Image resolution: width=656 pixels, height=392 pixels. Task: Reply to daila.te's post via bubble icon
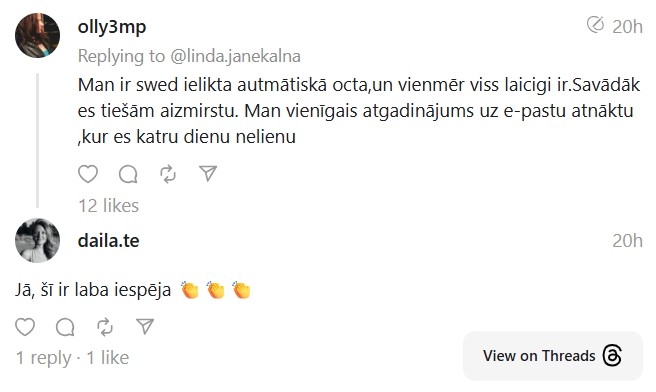(65, 327)
